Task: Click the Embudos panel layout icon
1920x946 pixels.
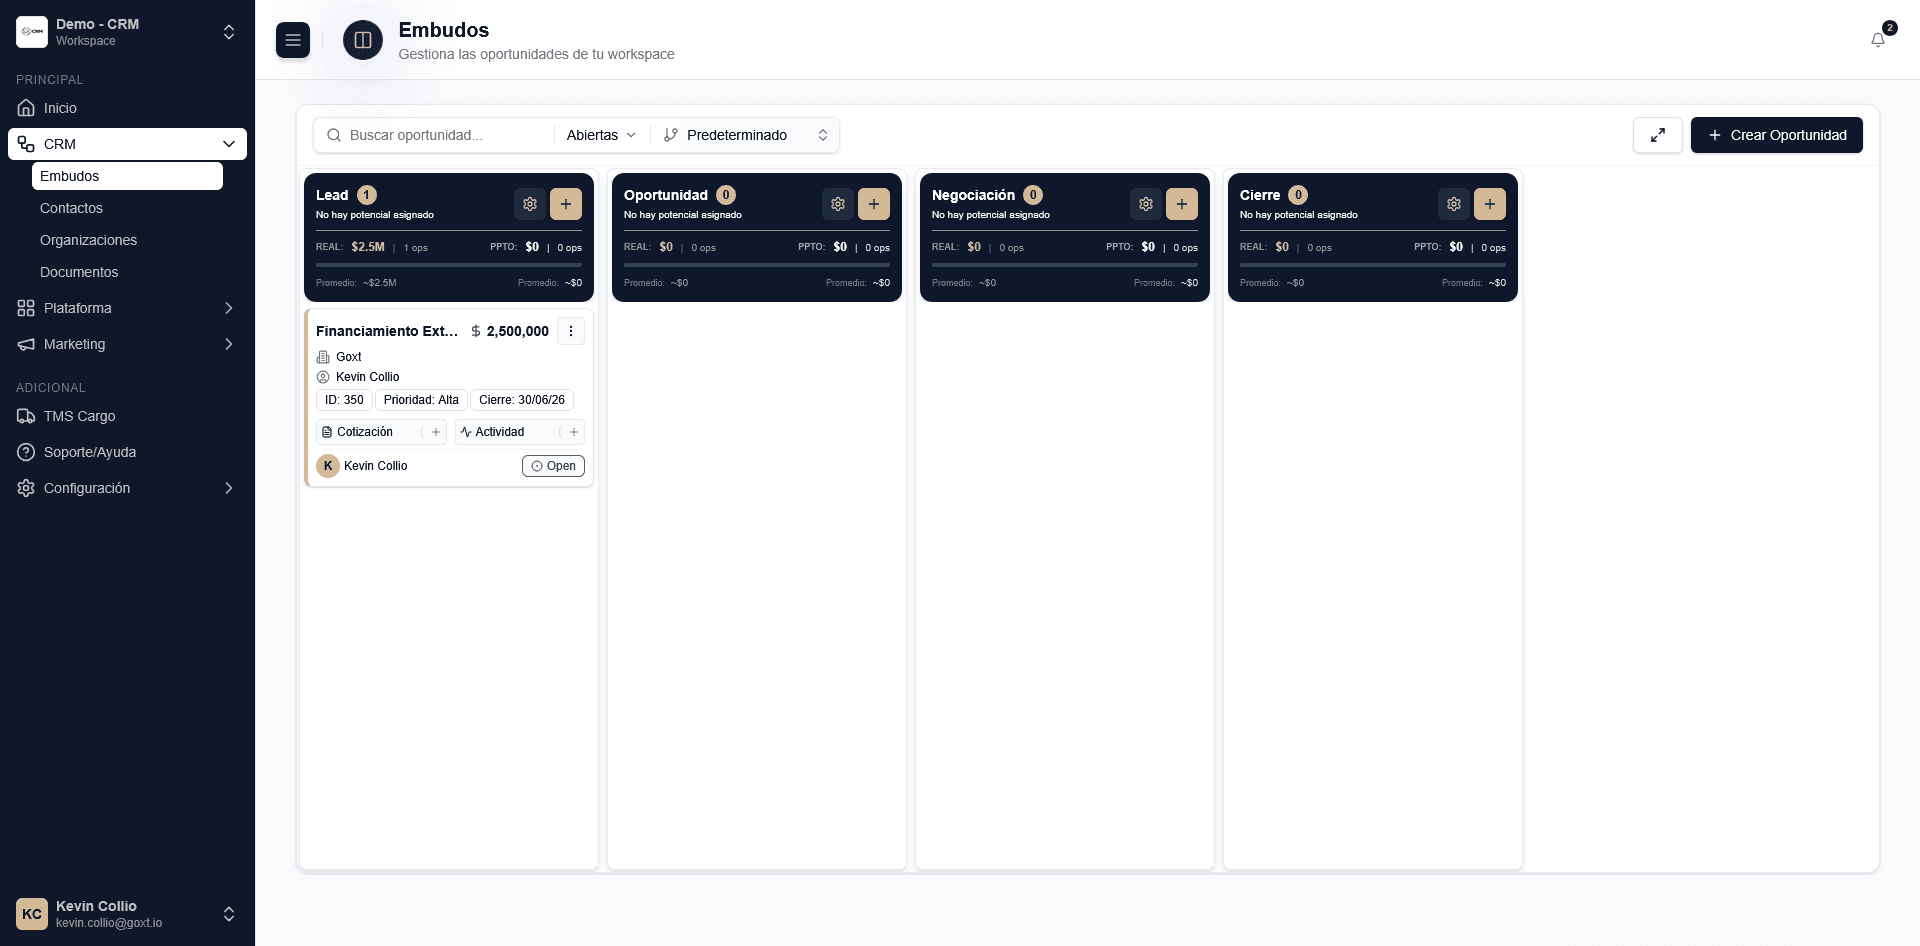Action: [x=363, y=40]
